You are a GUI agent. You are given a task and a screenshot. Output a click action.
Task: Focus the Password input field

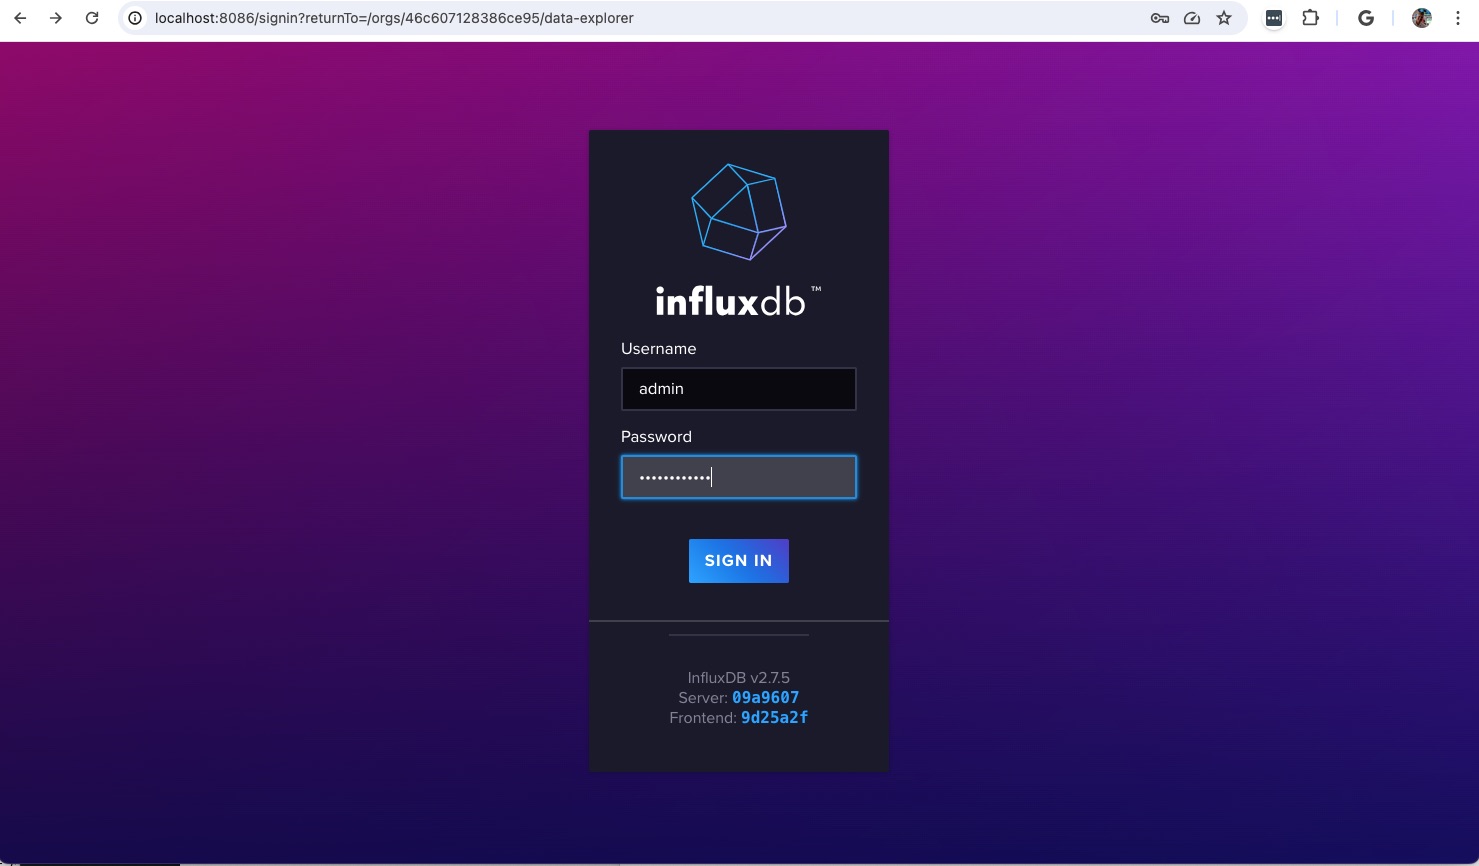click(739, 477)
